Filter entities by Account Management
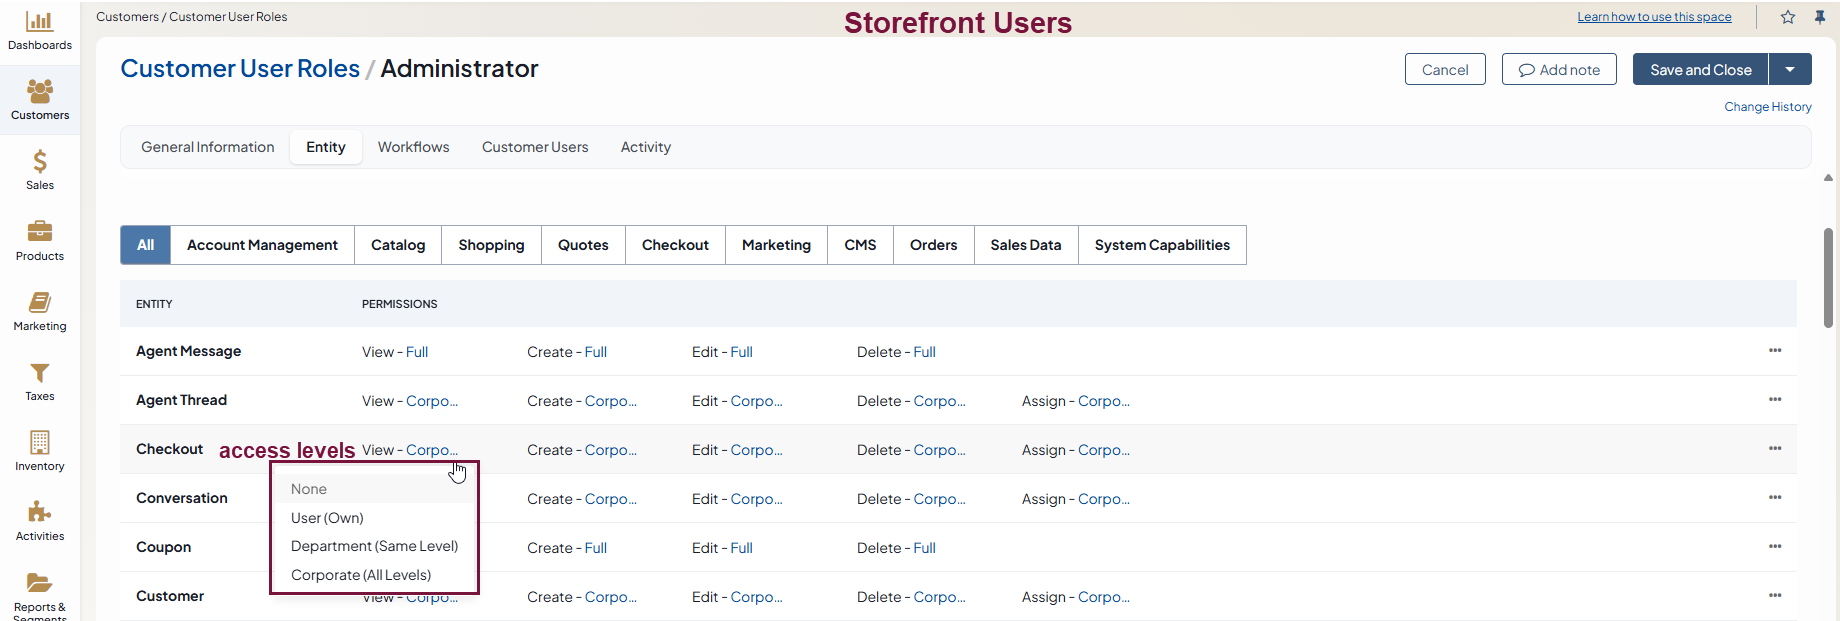The width and height of the screenshot is (1840, 621). pyautogui.click(x=262, y=245)
